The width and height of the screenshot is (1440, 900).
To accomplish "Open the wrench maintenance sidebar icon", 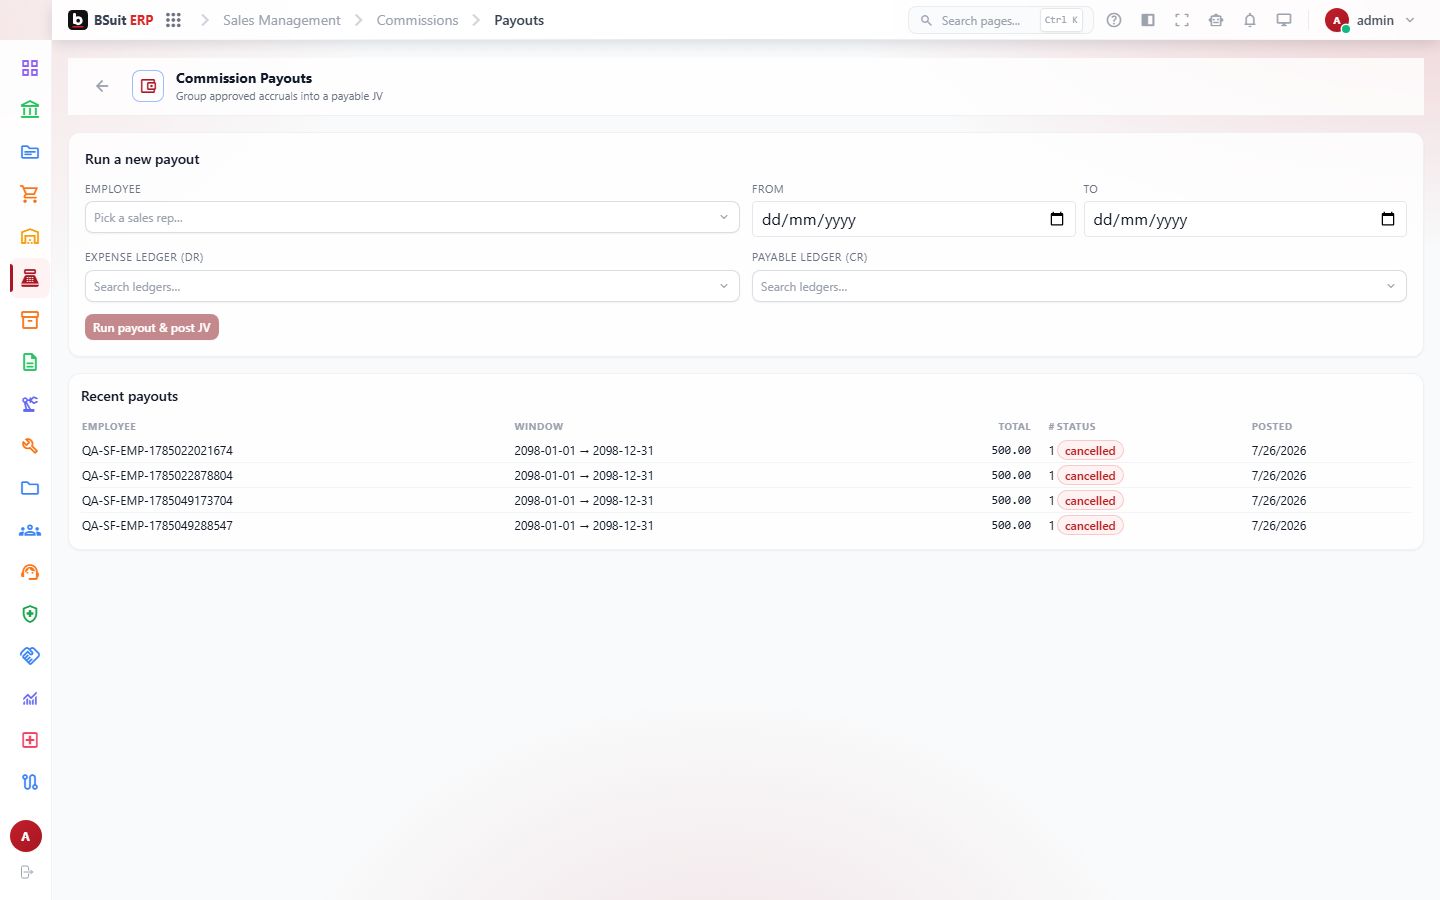I will tap(30, 446).
